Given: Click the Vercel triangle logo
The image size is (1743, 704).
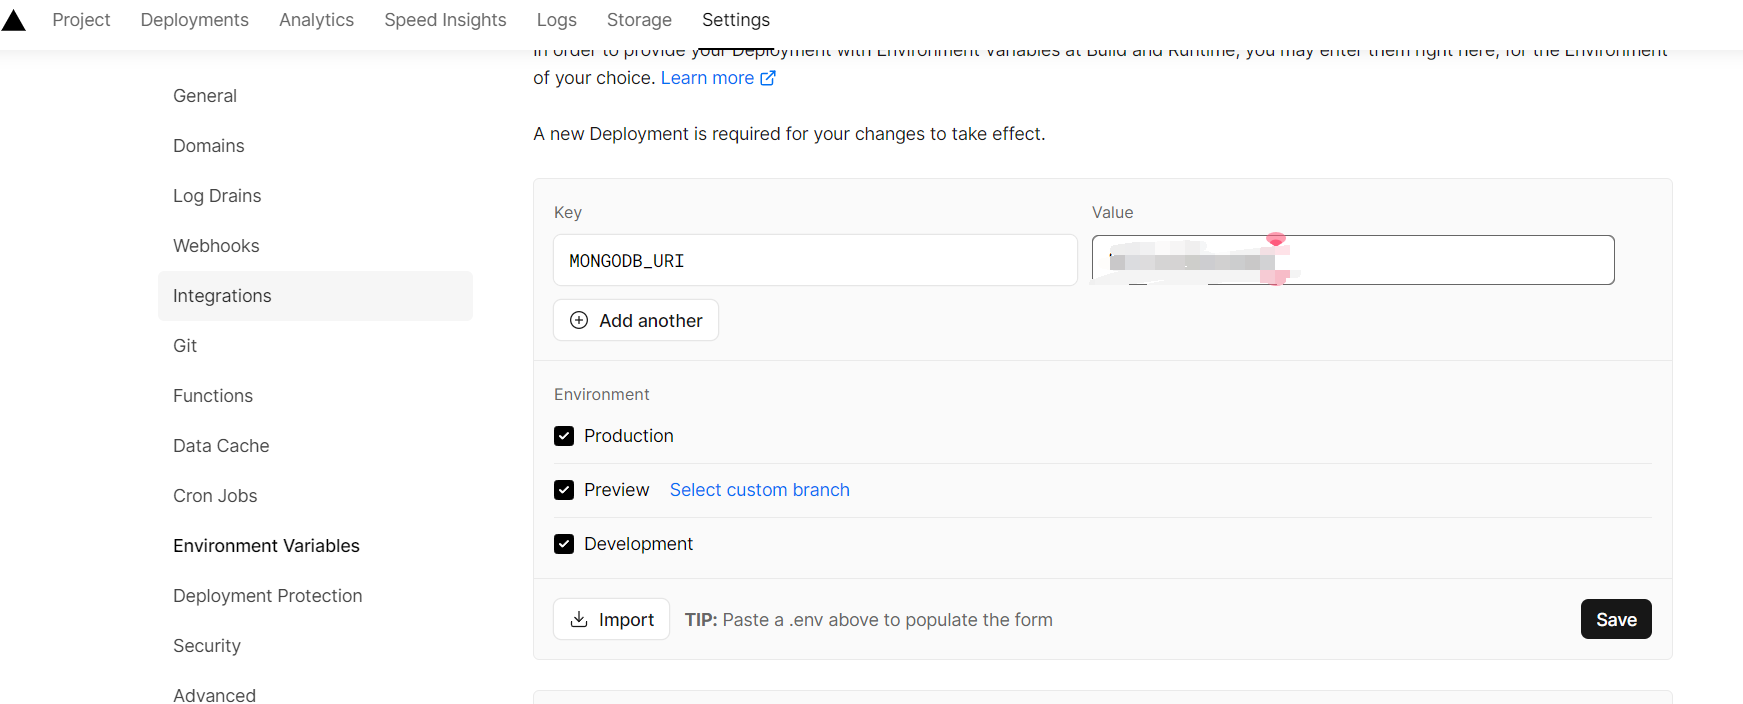Looking at the screenshot, I should click(x=14, y=20).
